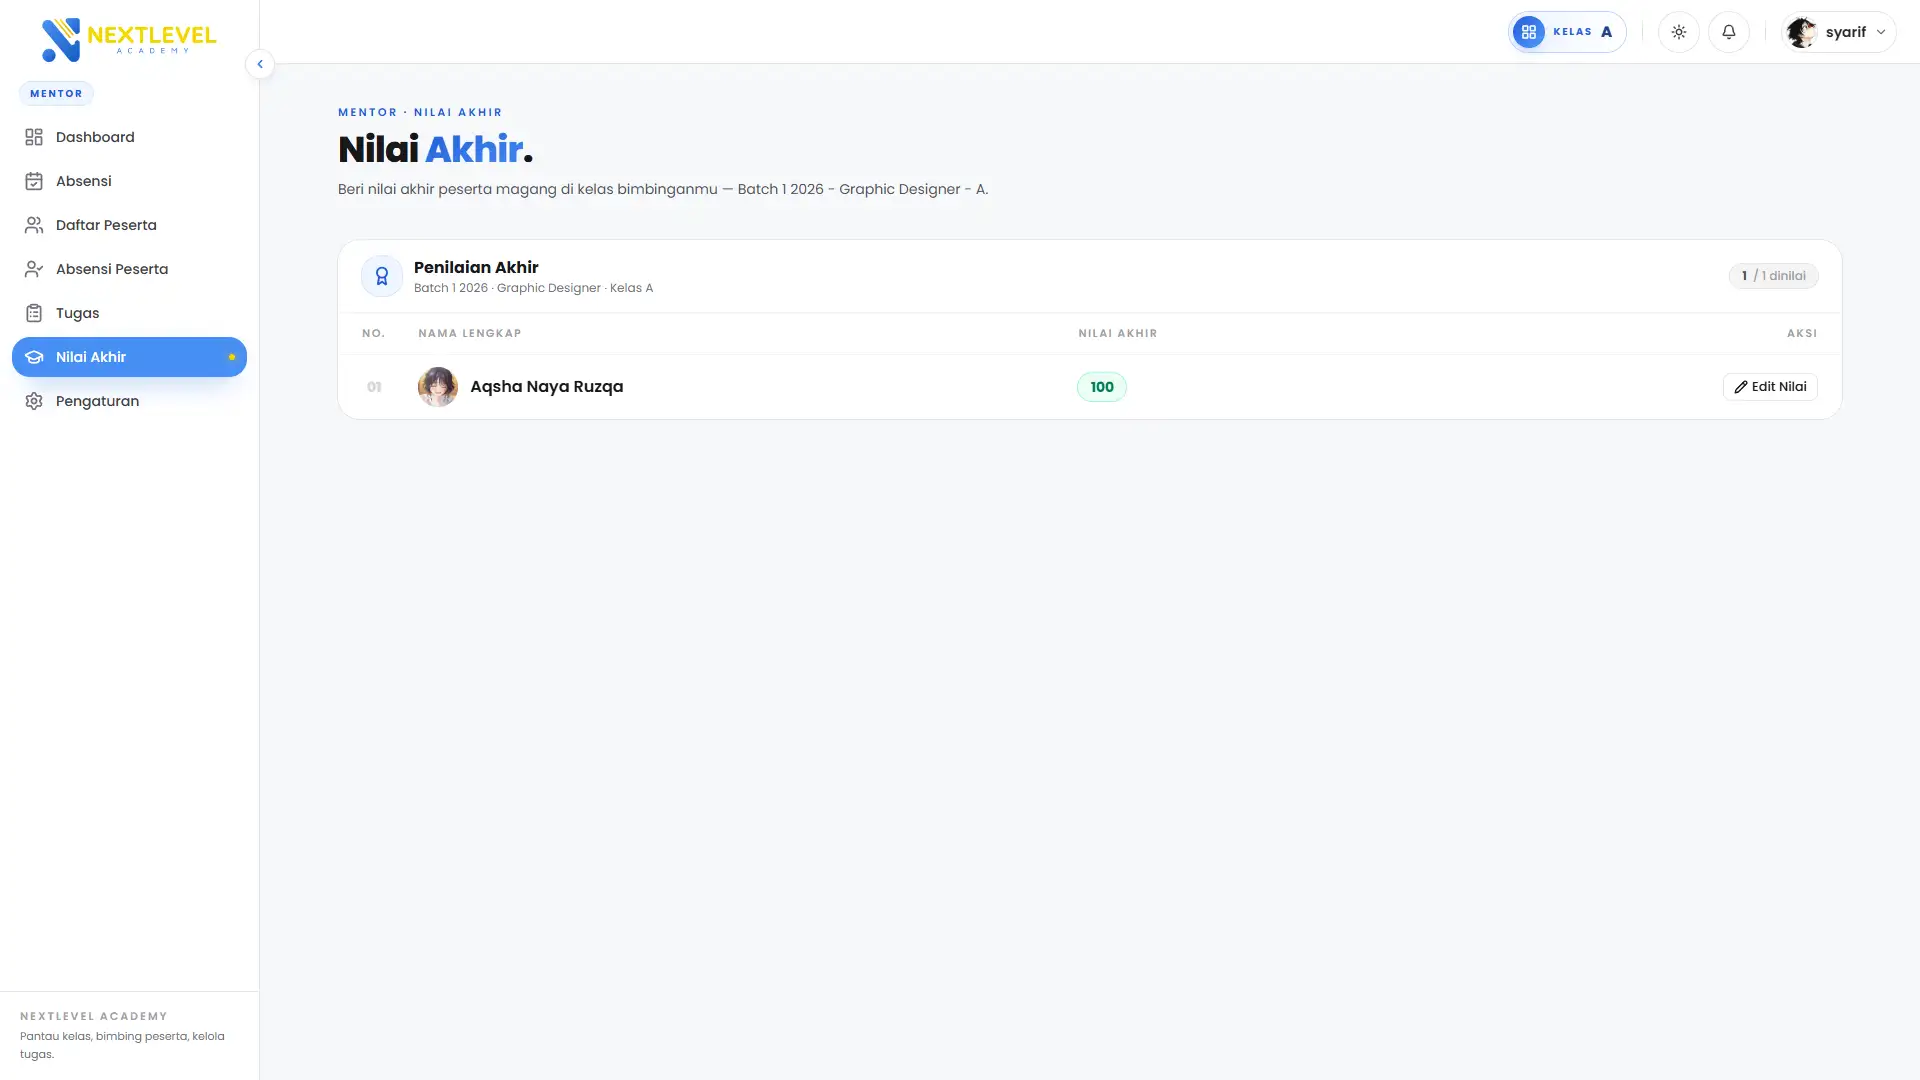Click the 100 score badge

point(1102,387)
